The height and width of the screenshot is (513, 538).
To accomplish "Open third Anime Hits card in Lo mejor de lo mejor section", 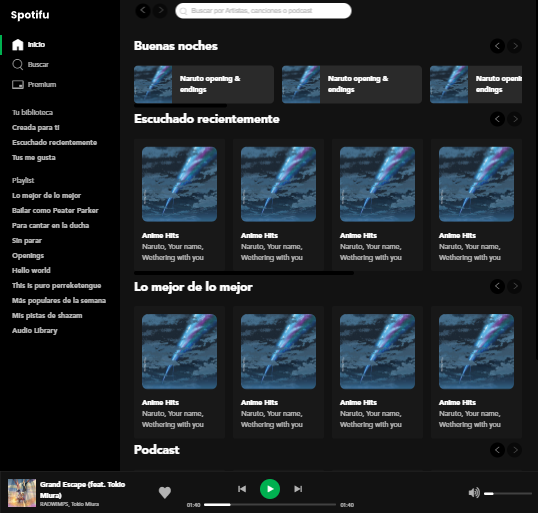I will [x=377, y=372].
